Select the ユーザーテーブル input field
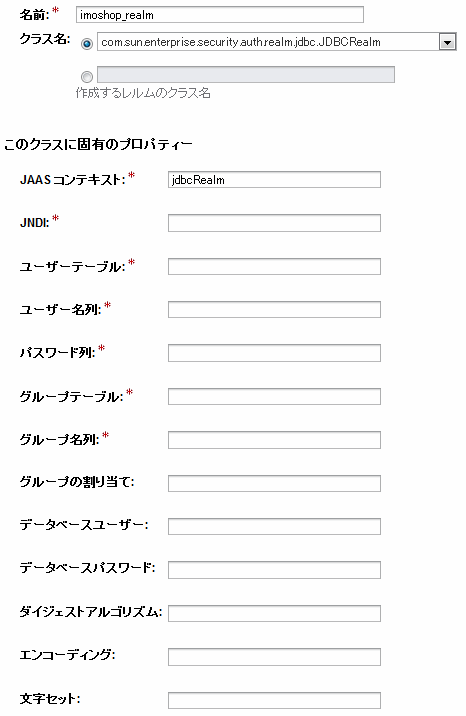 click(274, 266)
